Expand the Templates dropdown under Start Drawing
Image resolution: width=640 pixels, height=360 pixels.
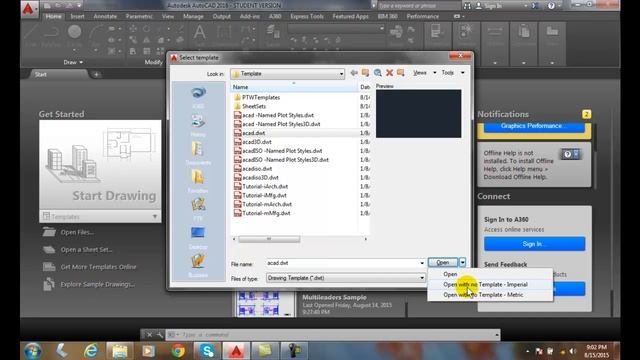coord(155,216)
